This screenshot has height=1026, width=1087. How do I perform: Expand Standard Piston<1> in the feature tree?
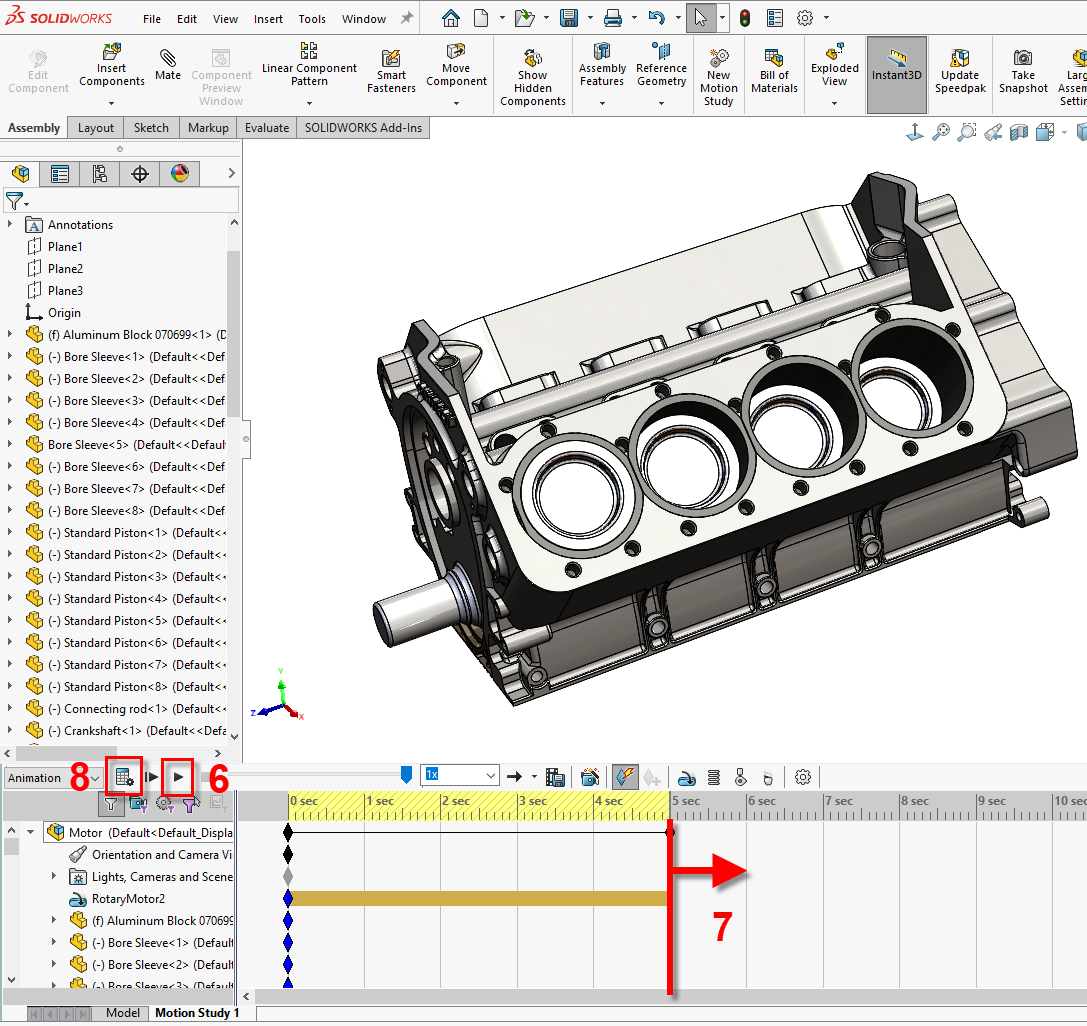10,532
